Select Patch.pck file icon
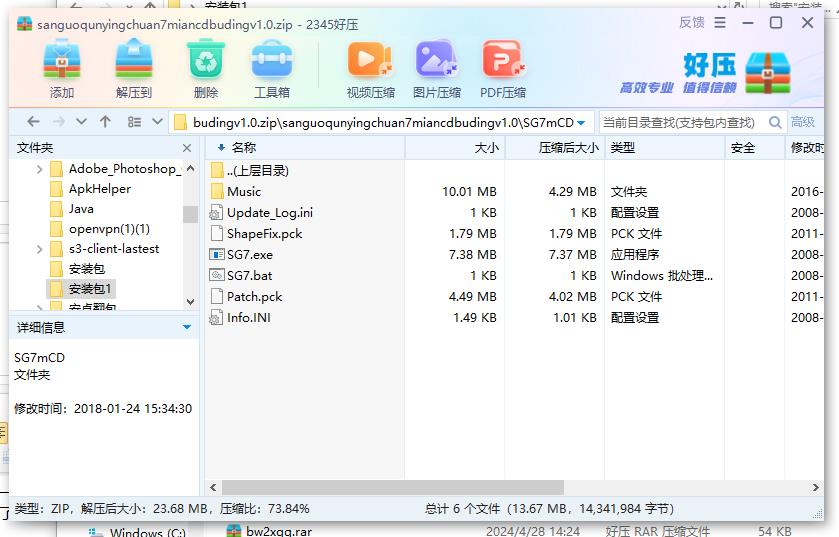The image size is (839, 537). [216, 296]
